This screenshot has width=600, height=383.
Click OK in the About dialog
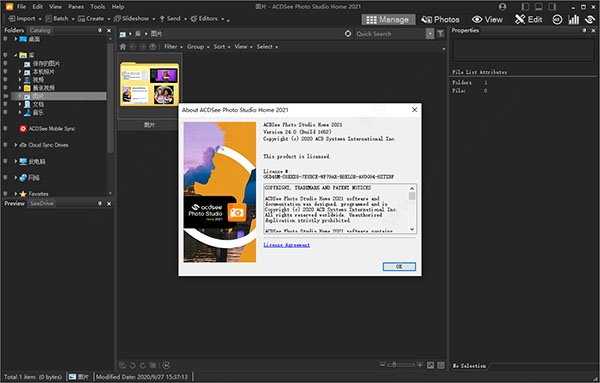pyautogui.click(x=399, y=266)
